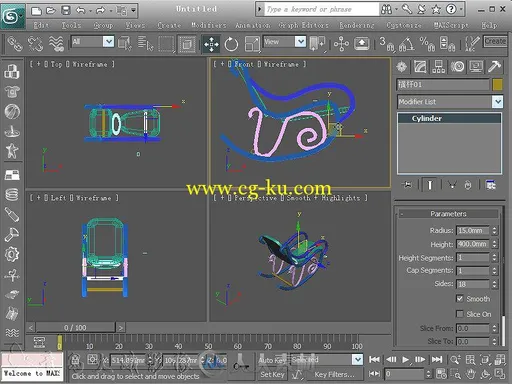Click Configure Modifier Sets icon
The image size is (512, 384).
click(491, 185)
